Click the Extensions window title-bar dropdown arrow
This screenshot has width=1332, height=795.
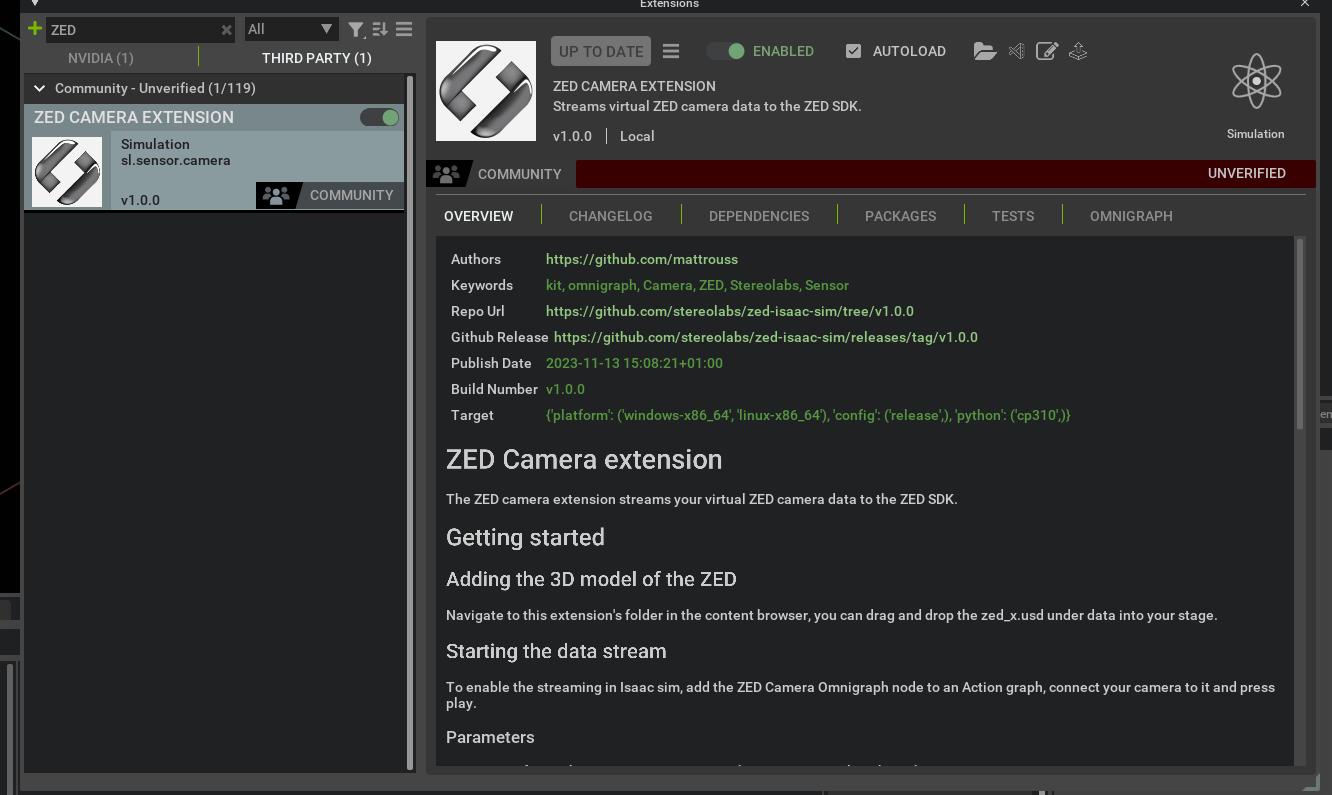pos(35,4)
